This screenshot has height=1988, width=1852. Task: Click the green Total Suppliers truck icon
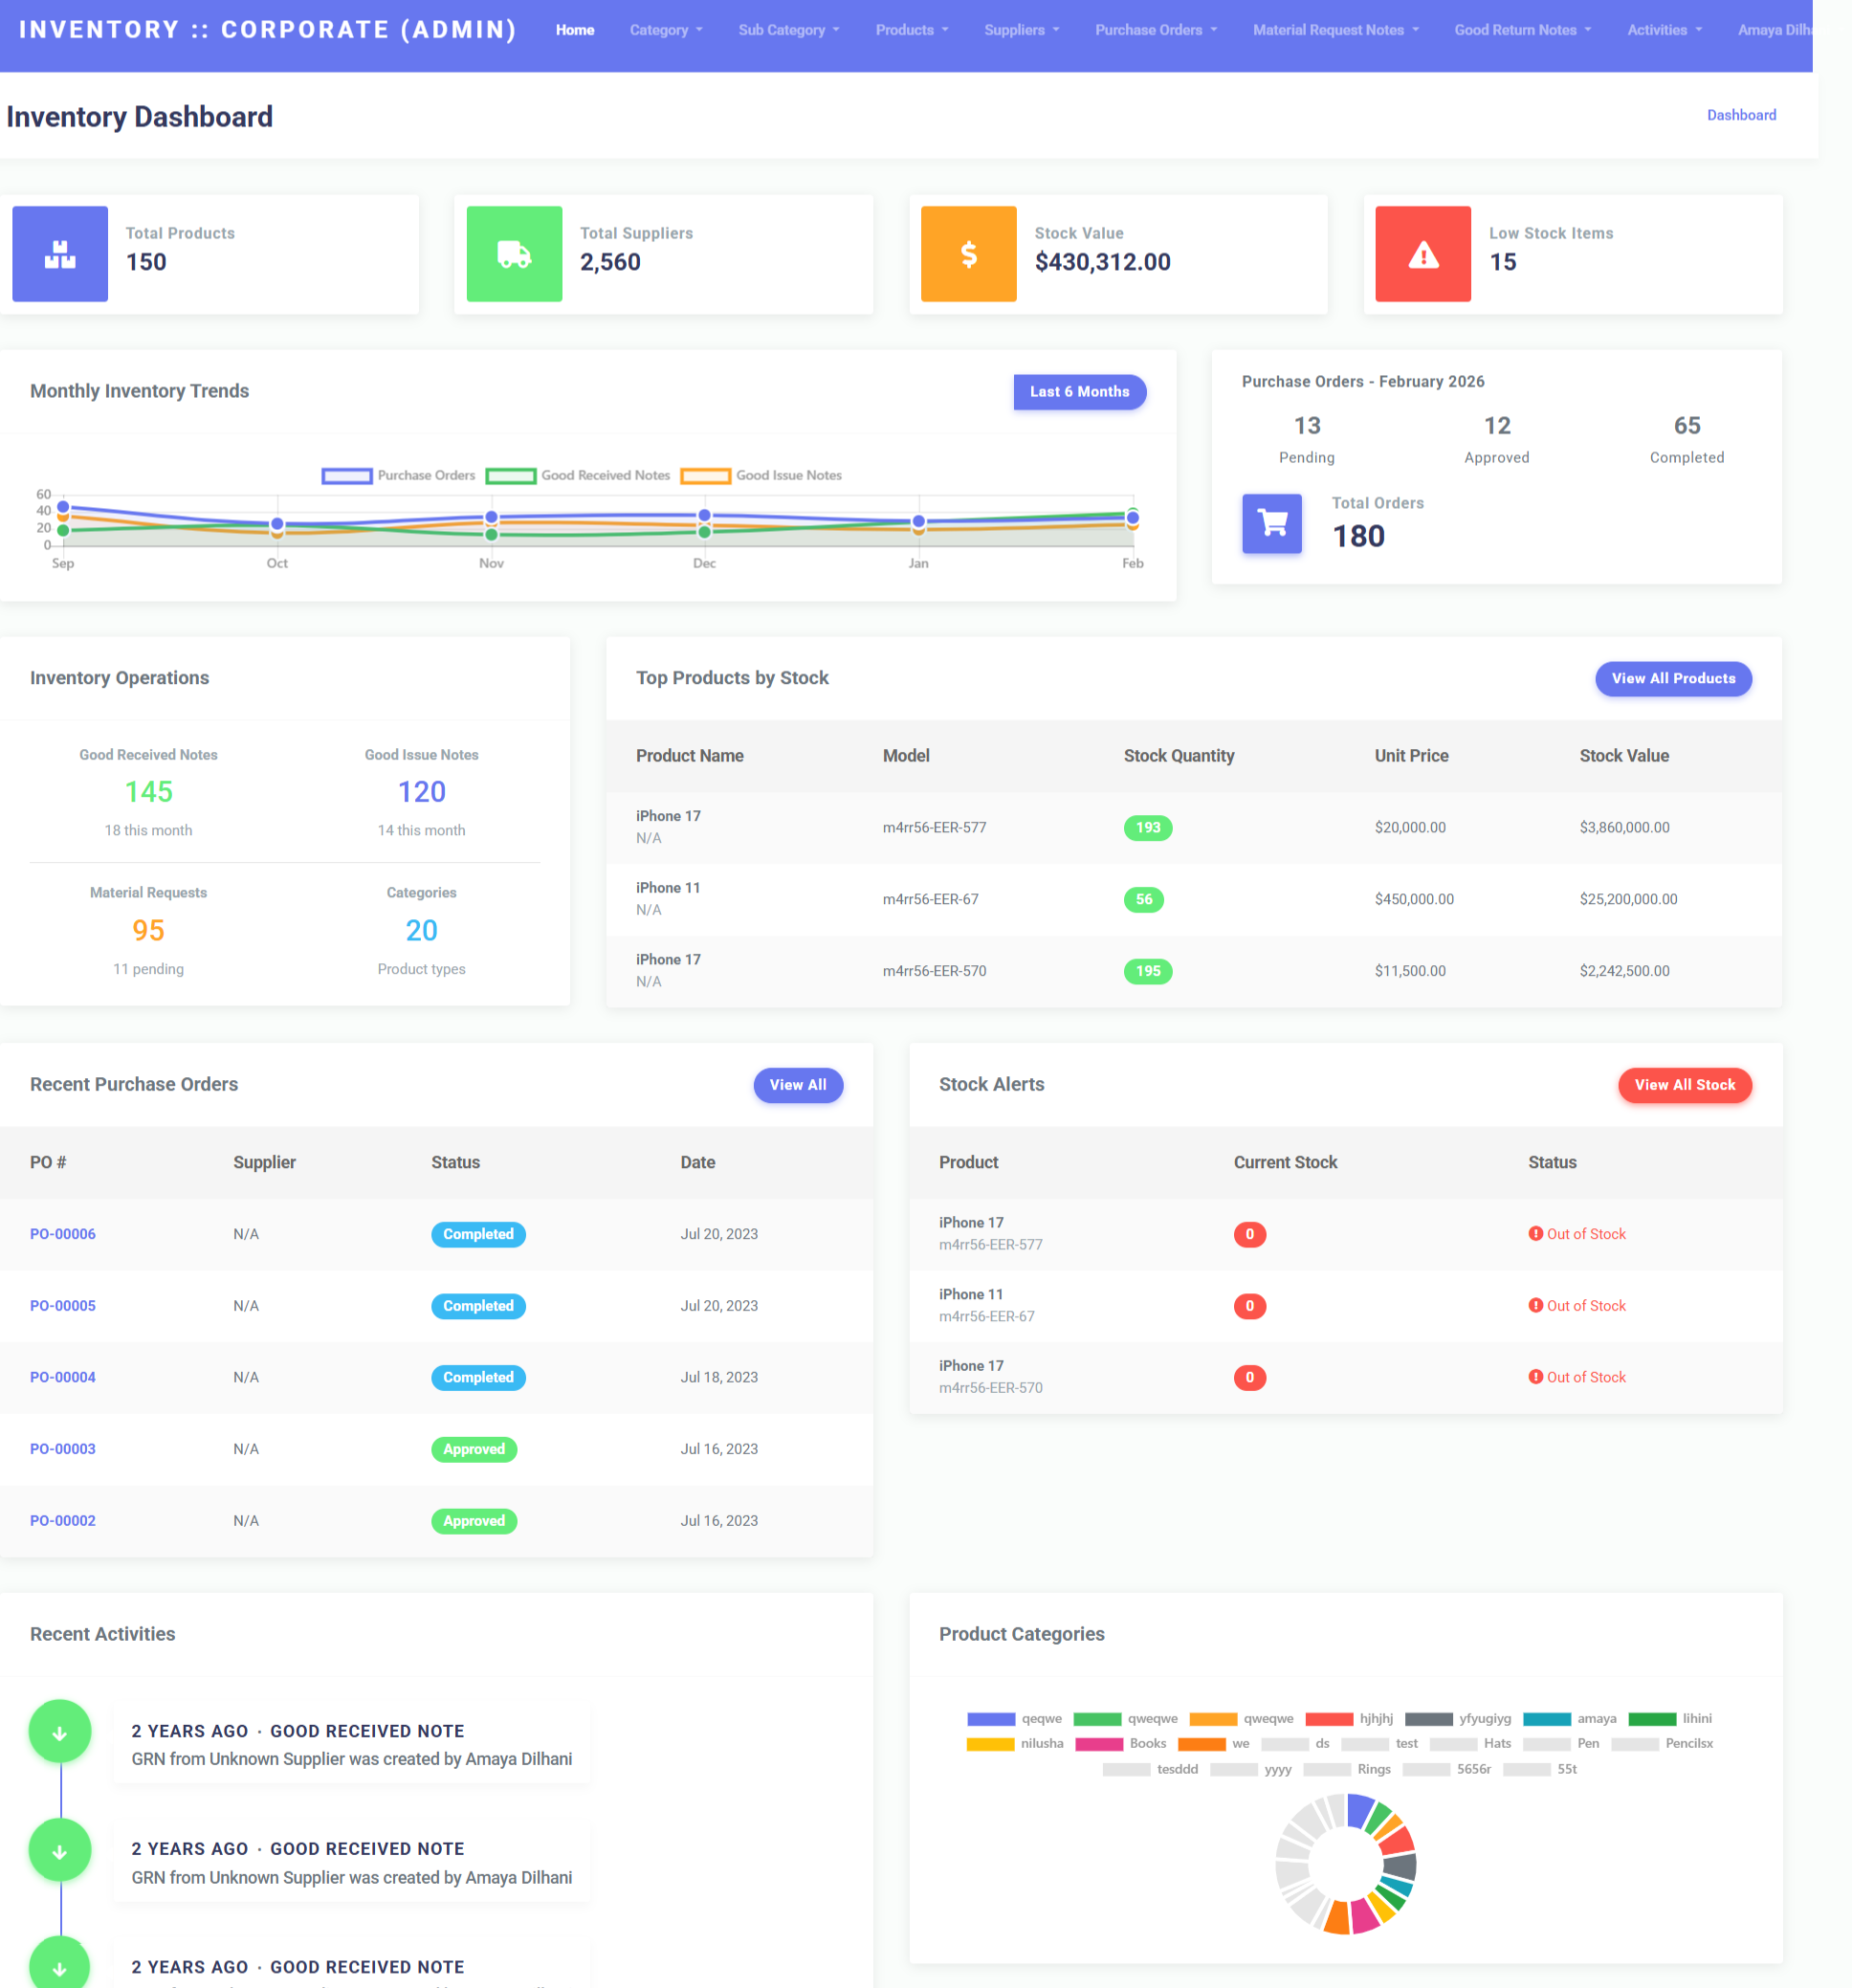tap(514, 254)
